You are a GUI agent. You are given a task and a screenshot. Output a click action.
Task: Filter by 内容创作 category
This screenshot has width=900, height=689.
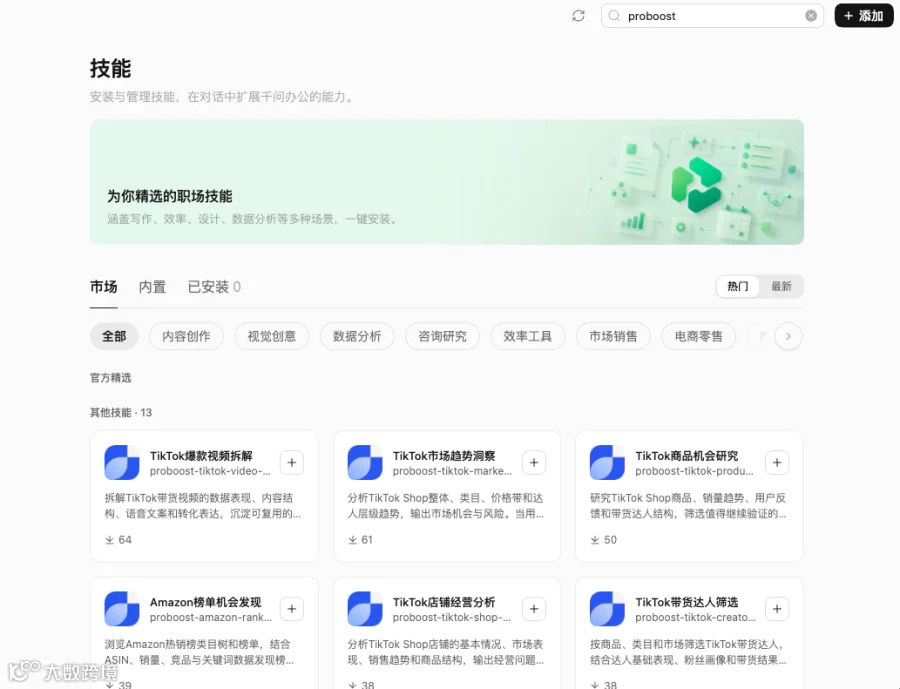coord(186,336)
